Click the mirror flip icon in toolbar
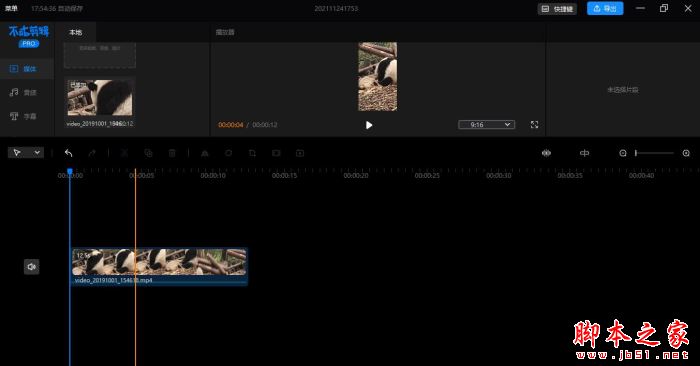The height and width of the screenshot is (366, 700). tap(204, 153)
